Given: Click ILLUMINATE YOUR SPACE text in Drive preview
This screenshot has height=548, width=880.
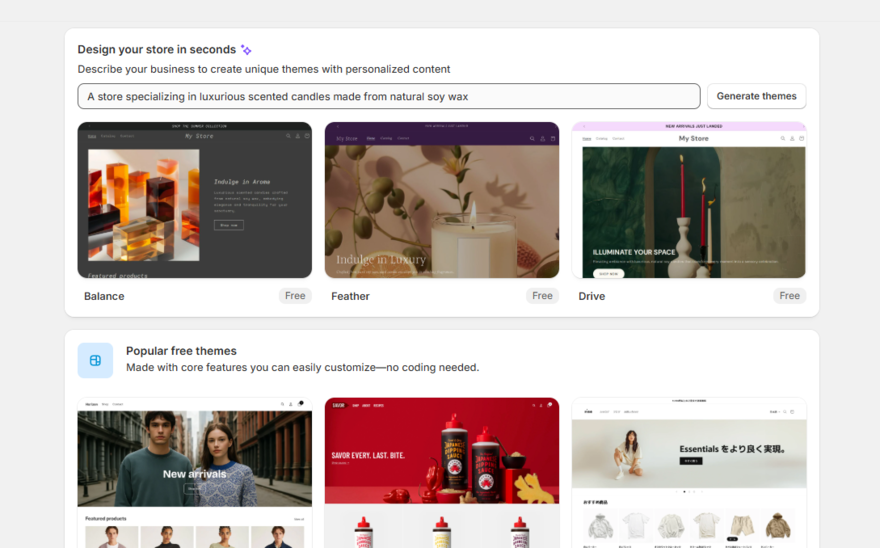Looking at the screenshot, I should [x=634, y=252].
